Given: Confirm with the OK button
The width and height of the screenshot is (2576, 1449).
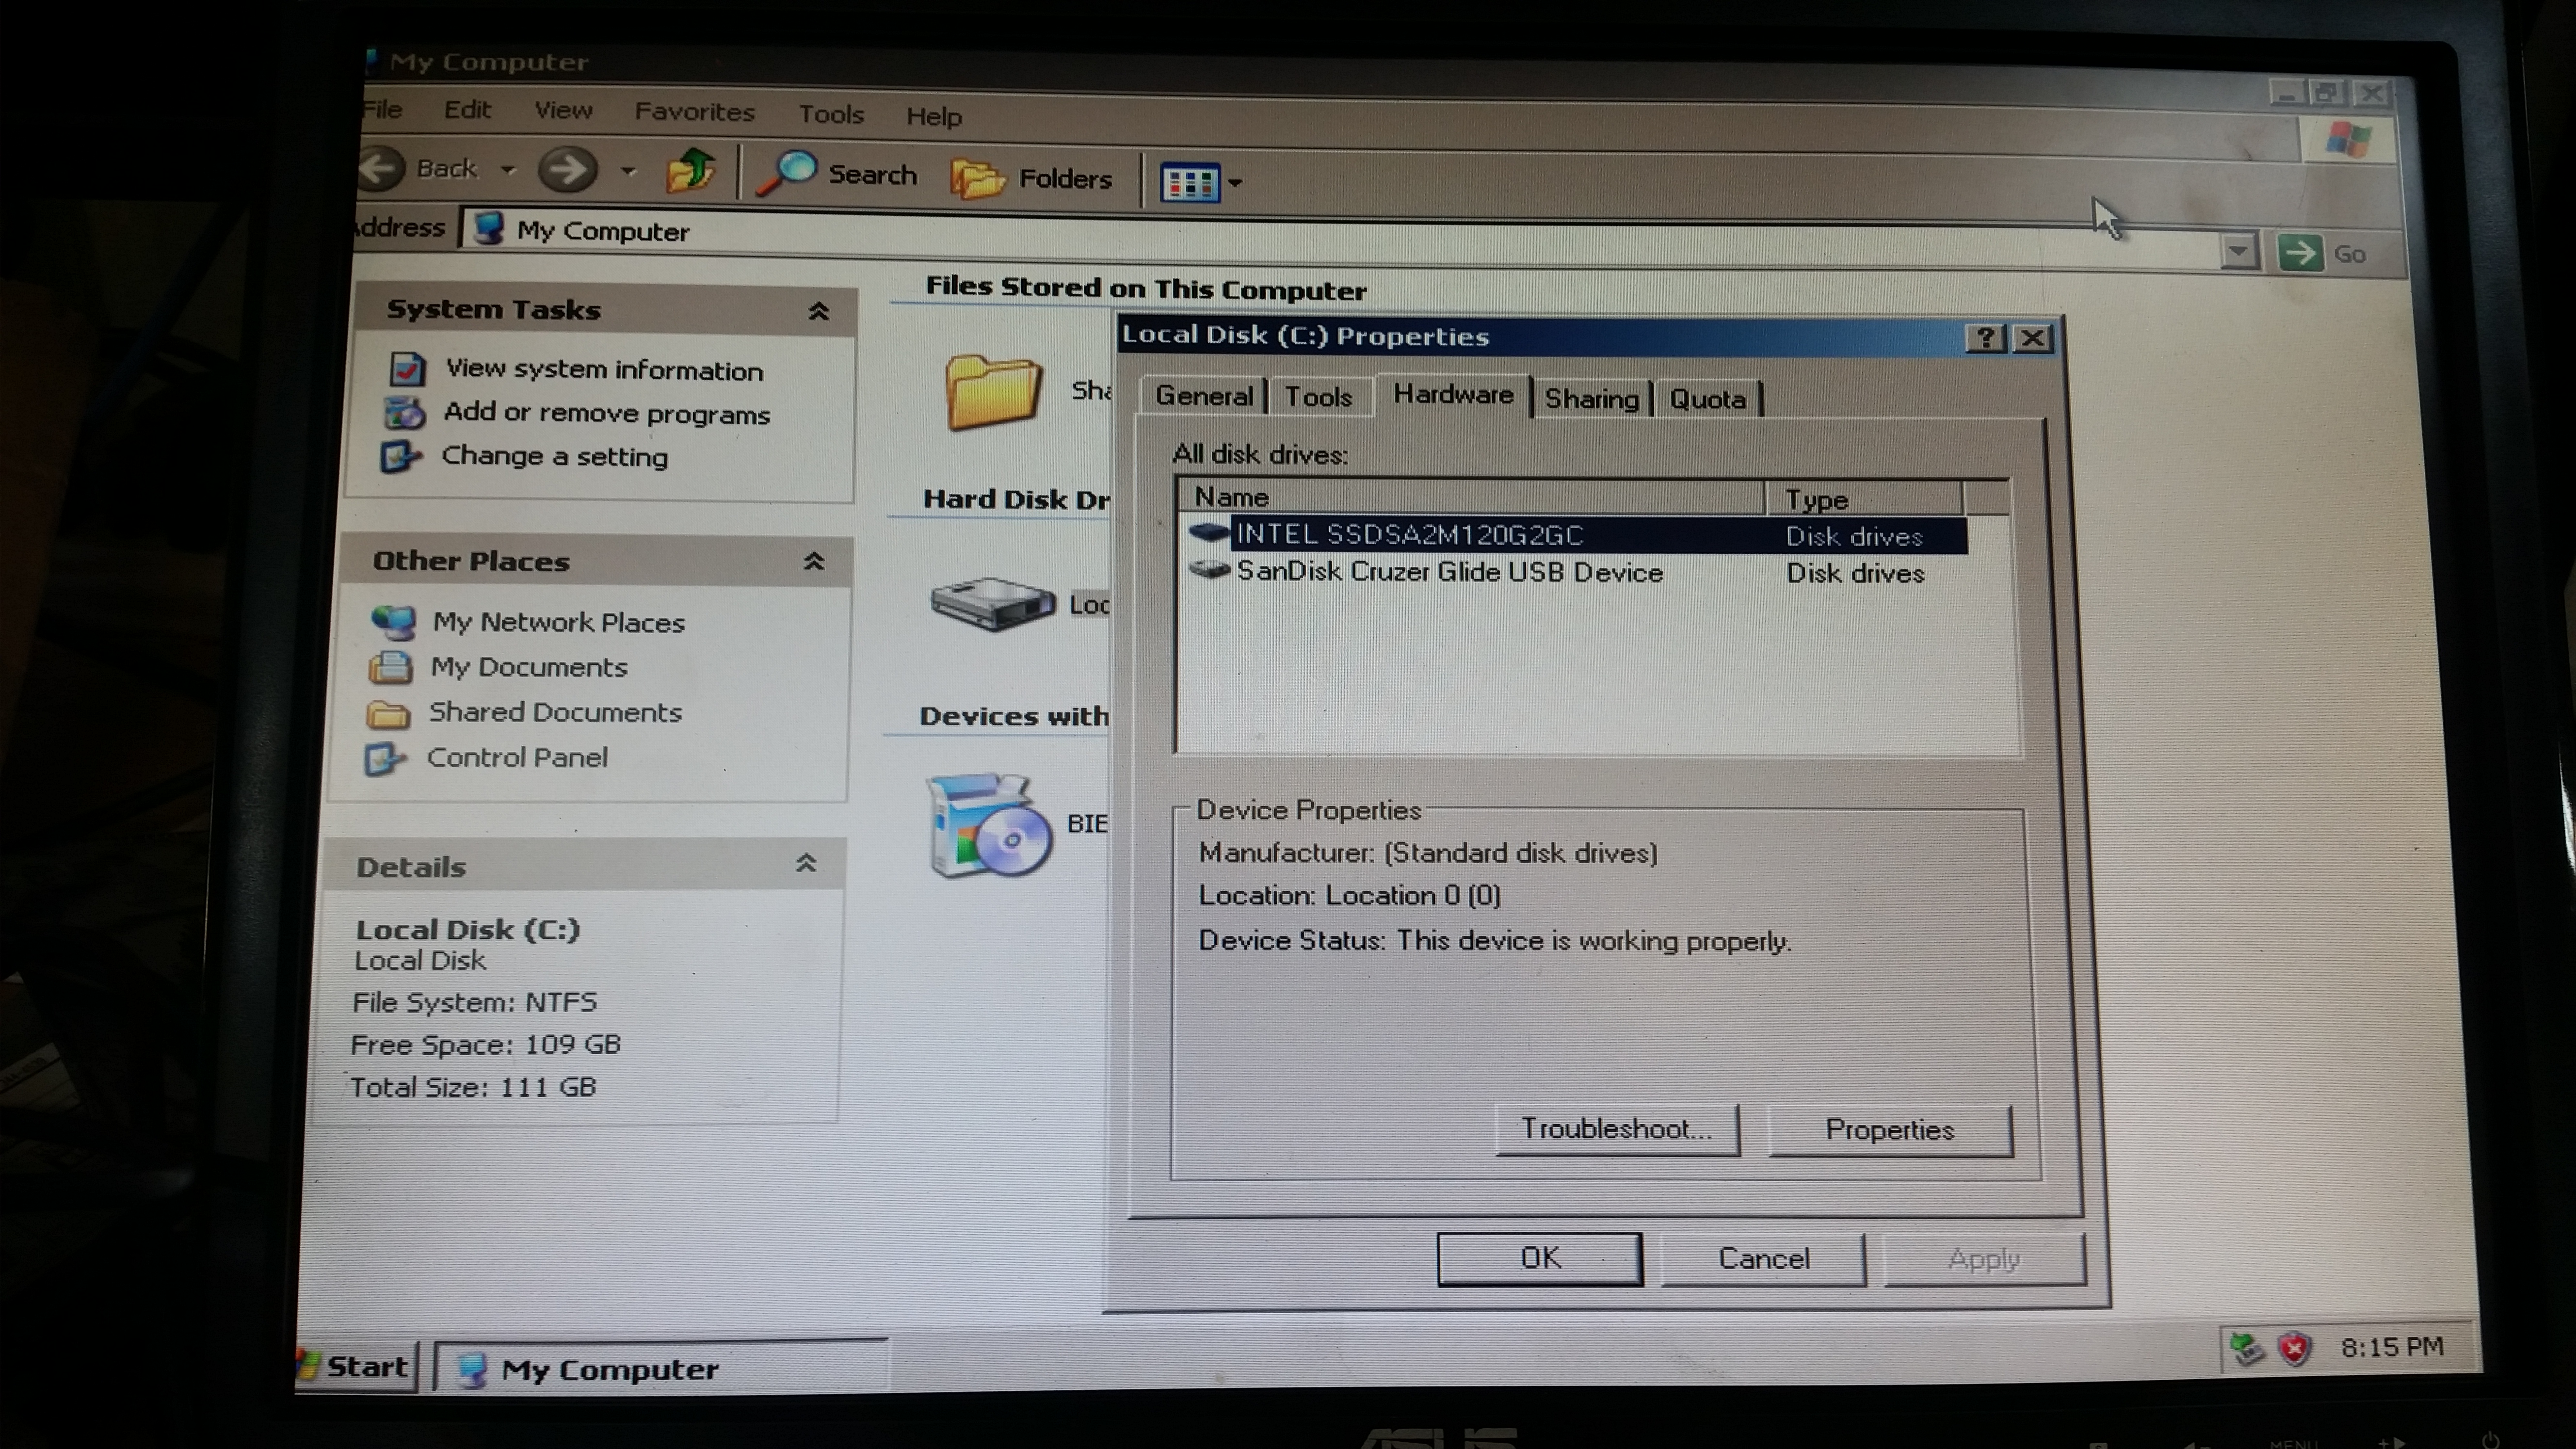Looking at the screenshot, I should pyautogui.click(x=1539, y=1258).
